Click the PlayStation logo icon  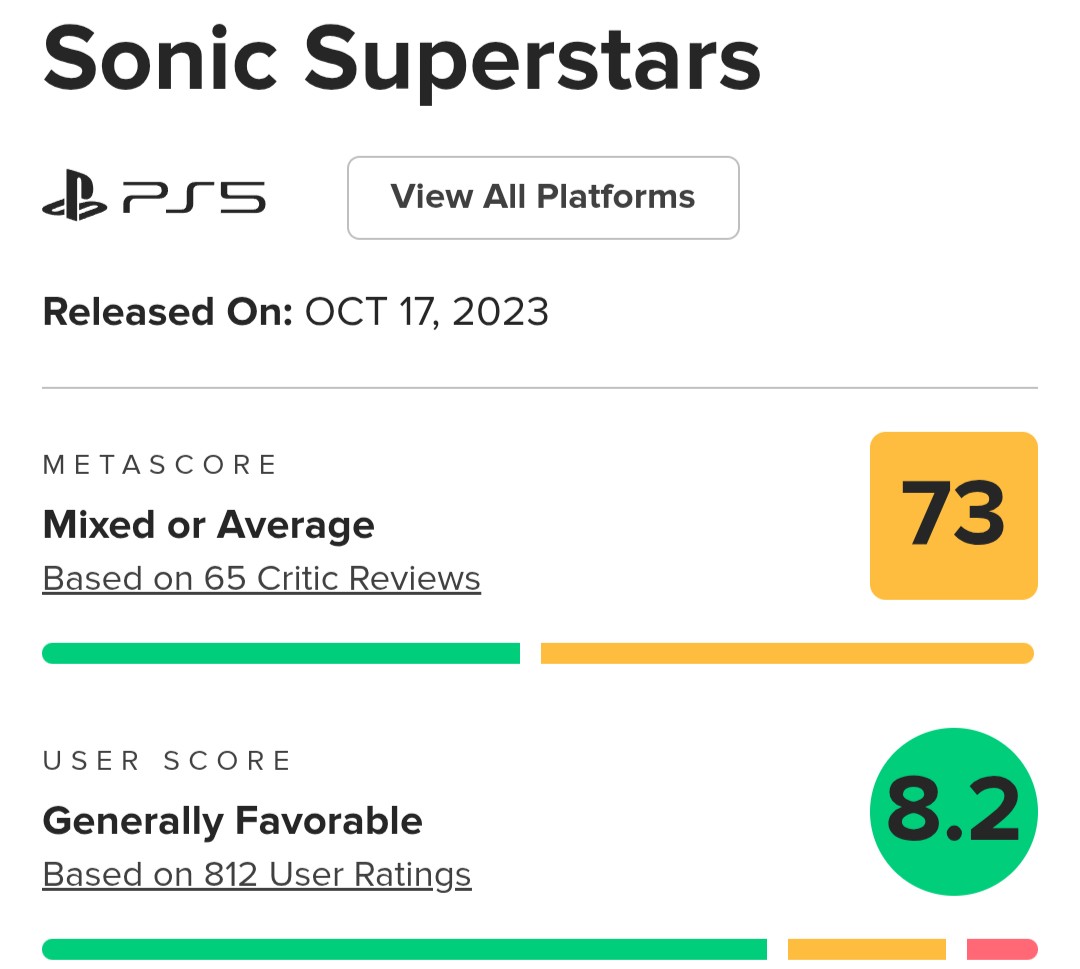pos(74,198)
